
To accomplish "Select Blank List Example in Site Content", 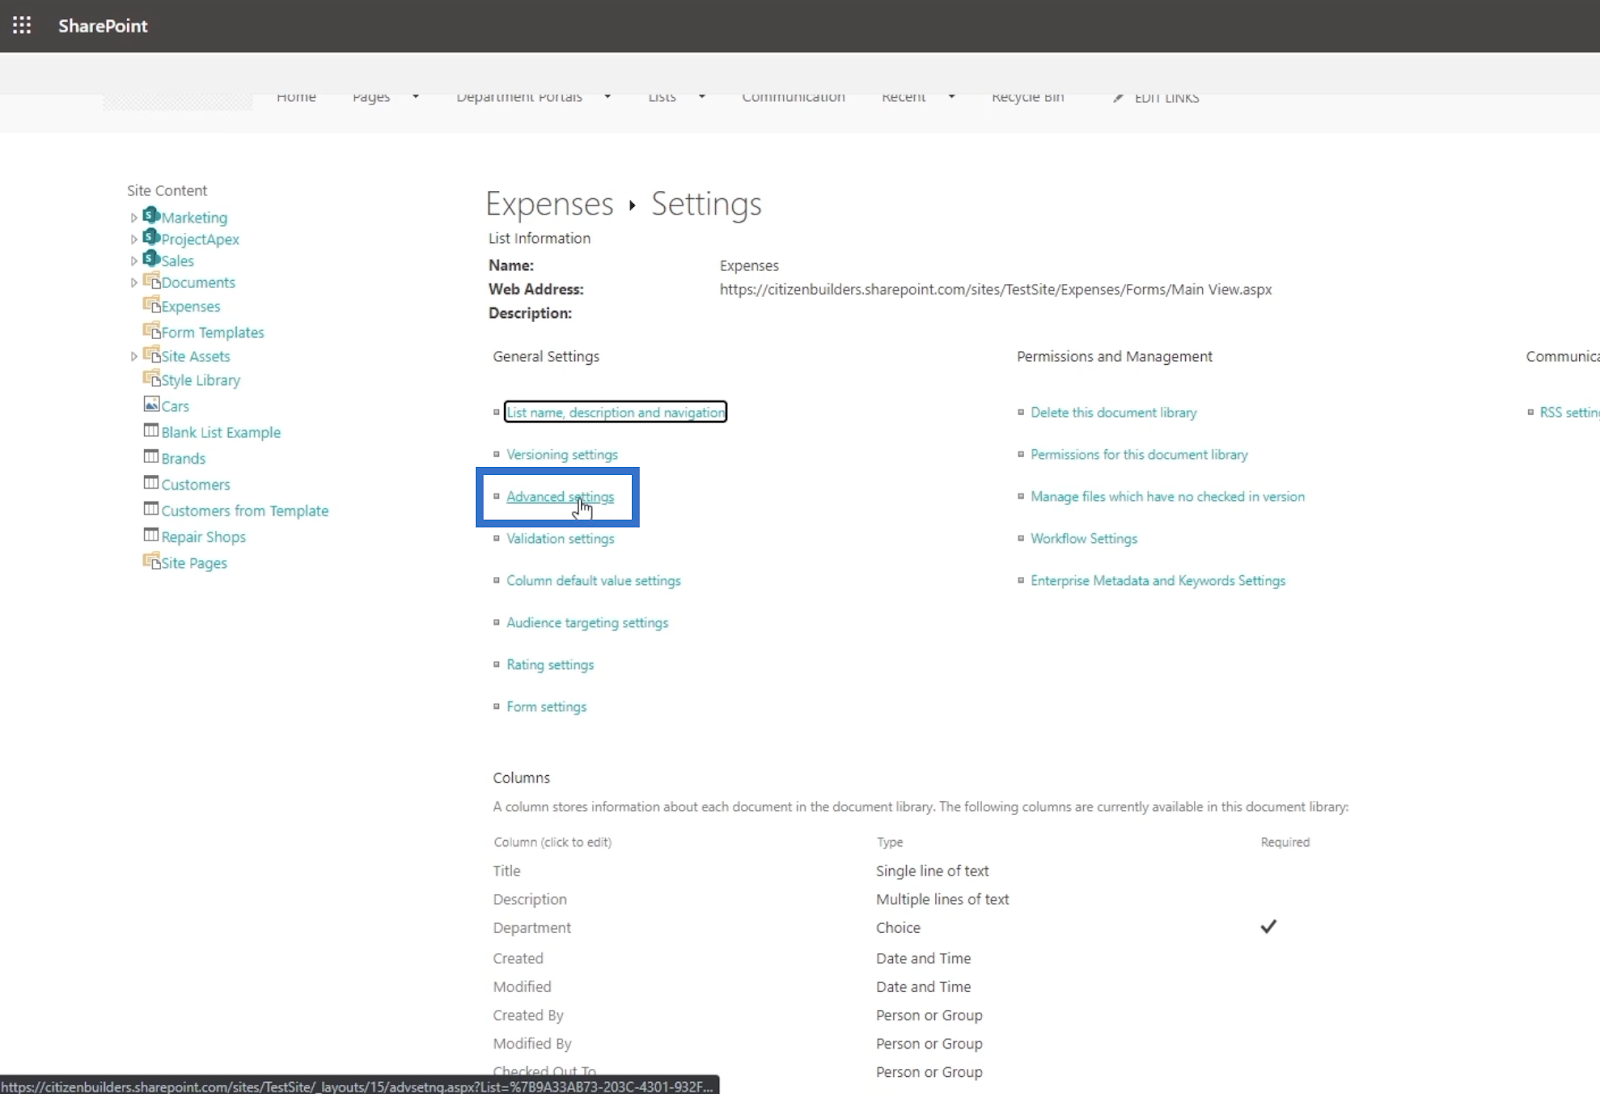I will 221,432.
